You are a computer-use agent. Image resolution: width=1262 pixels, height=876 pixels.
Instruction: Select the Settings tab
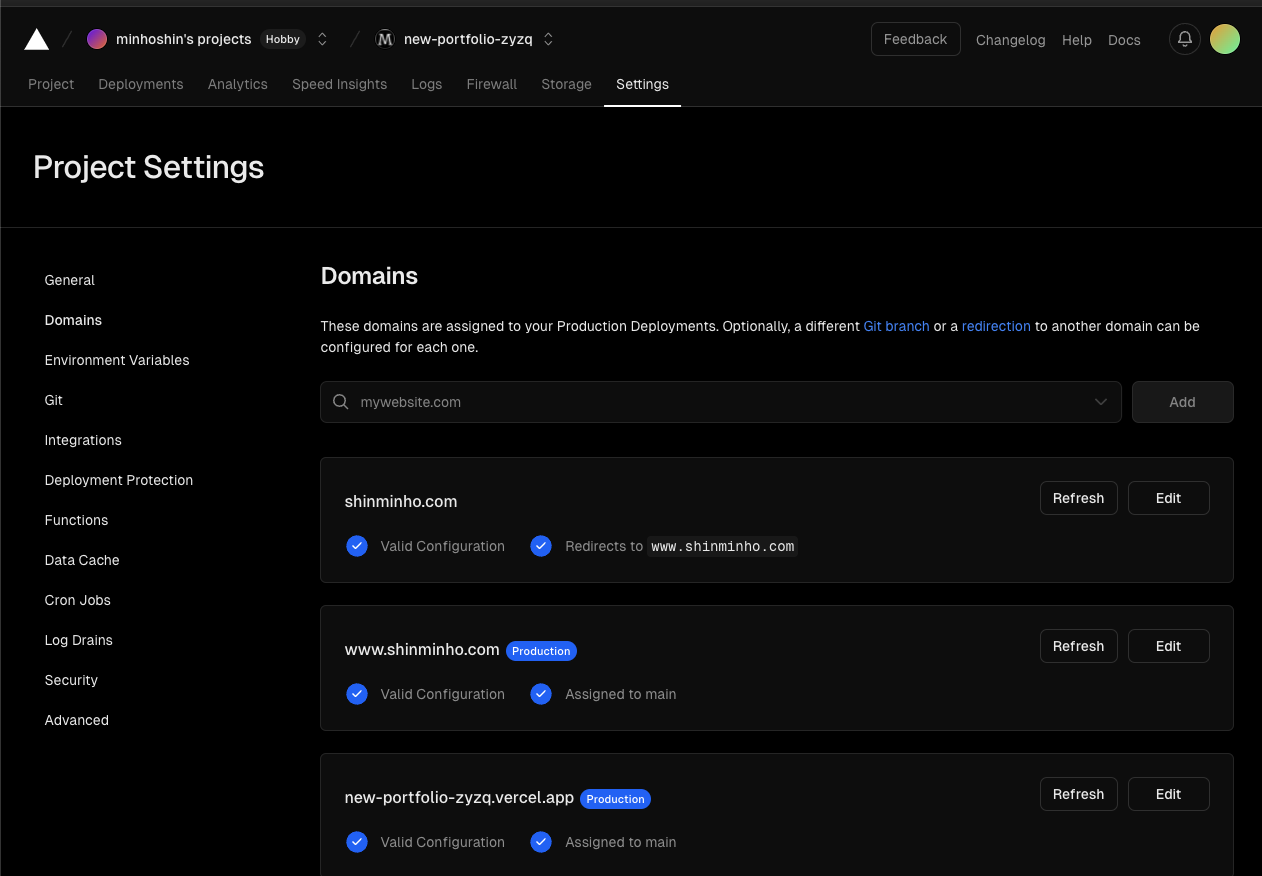tap(643, 84)
